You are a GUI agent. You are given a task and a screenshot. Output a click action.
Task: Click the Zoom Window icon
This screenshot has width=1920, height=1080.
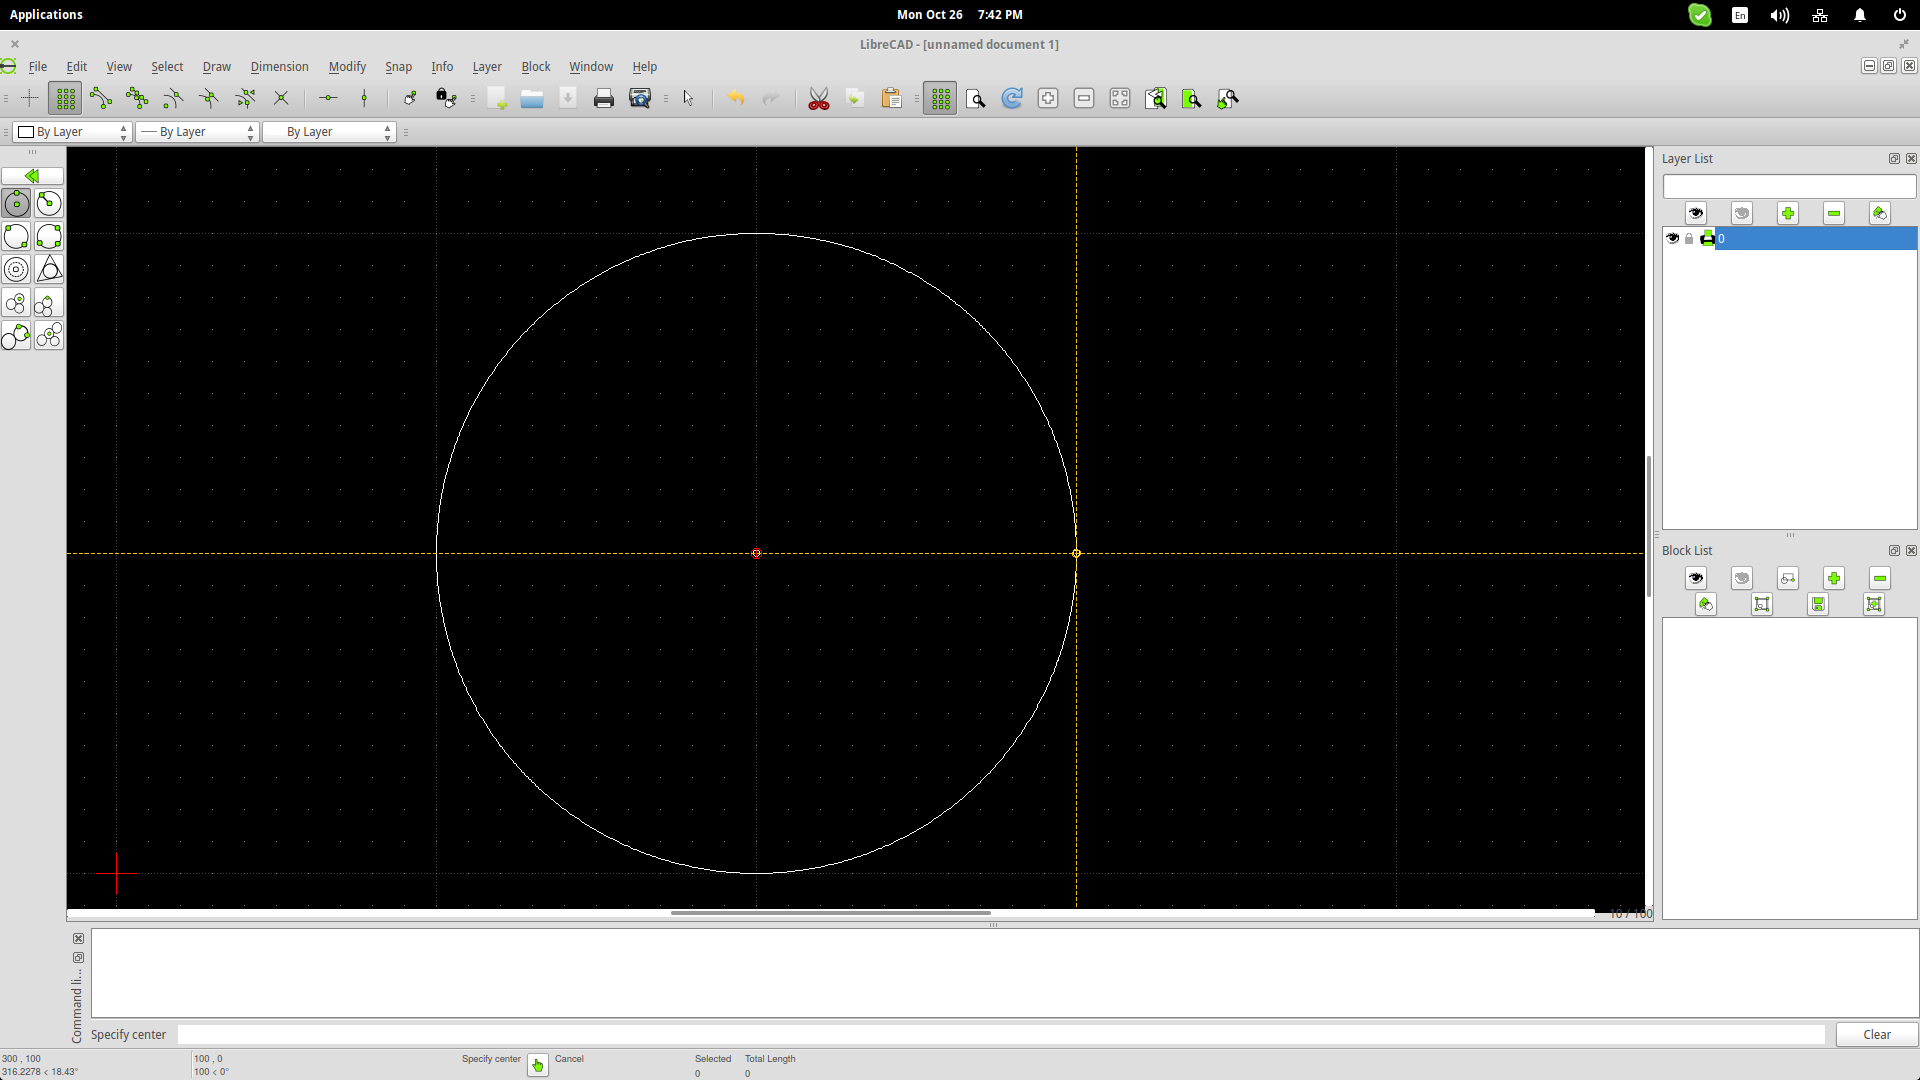(x=1192, y=98)
